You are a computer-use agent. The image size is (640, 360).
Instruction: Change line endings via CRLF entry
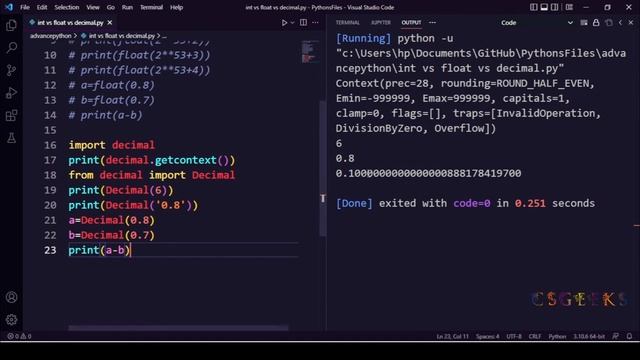click(535, 336)
